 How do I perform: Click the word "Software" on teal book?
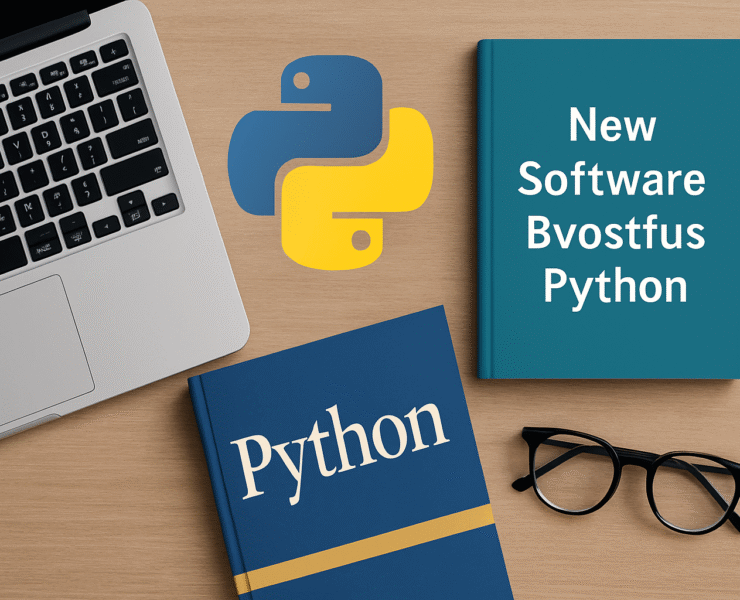pos(612,178)
